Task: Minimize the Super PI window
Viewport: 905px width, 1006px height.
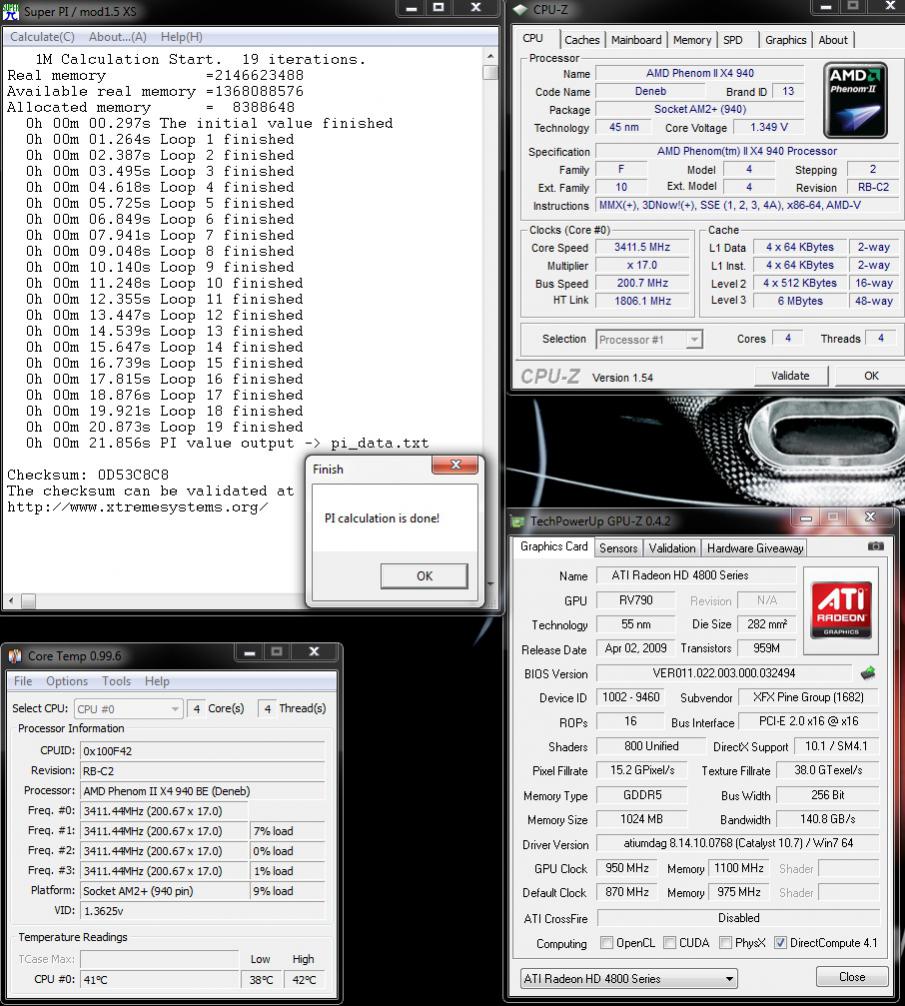Action: [x=411, y=8]
